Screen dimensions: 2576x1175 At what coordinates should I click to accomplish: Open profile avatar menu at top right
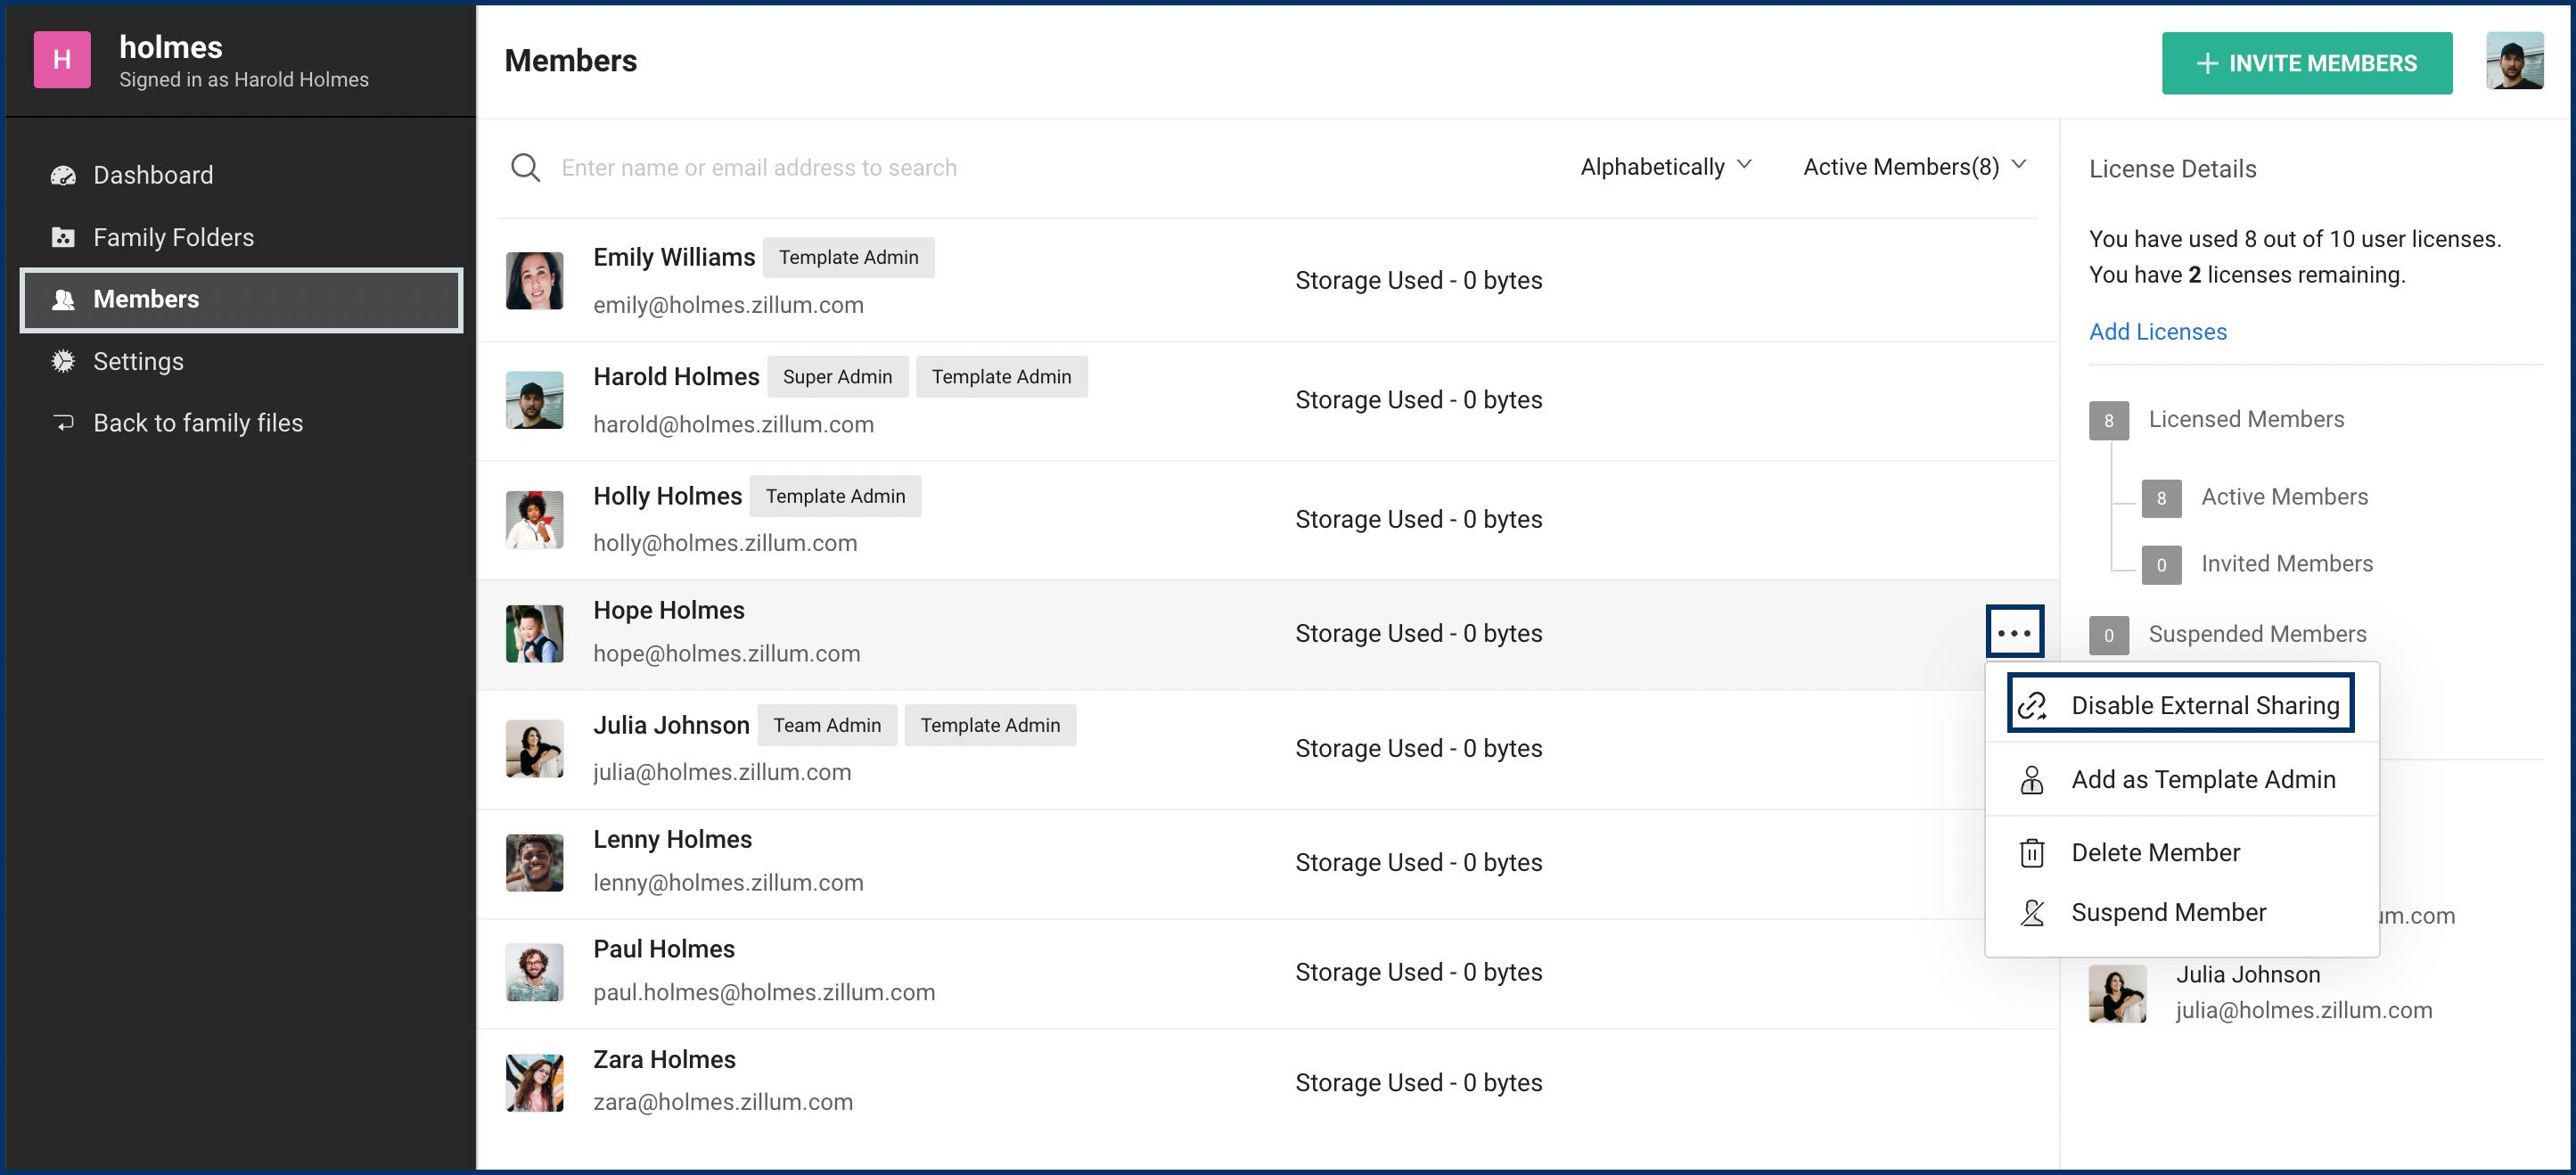2514,62
